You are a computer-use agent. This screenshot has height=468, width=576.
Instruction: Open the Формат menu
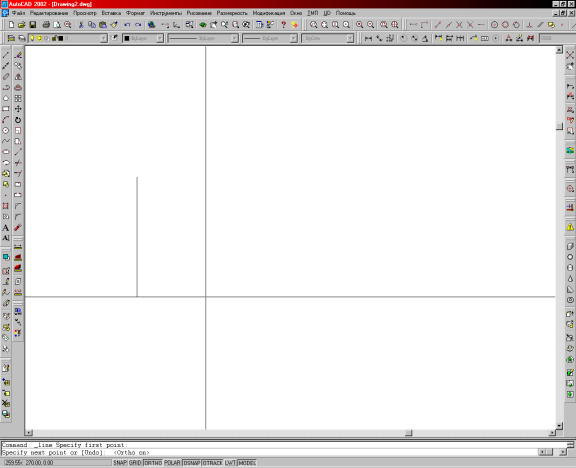pos(135,13)
